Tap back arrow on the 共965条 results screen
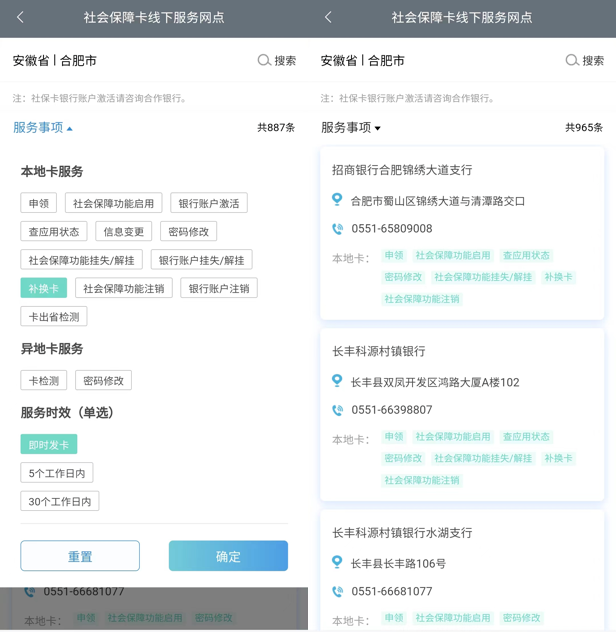 pyautogui.click(x=328, y=18)
